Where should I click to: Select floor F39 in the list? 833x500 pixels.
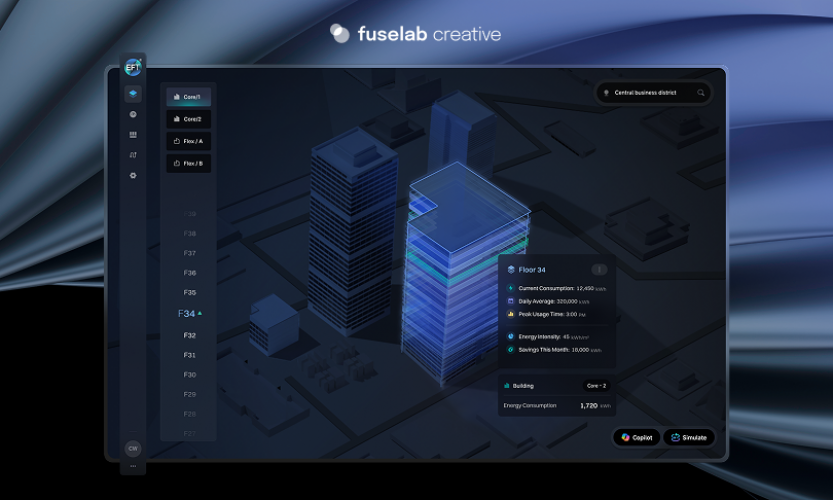[x=190, y=214]
